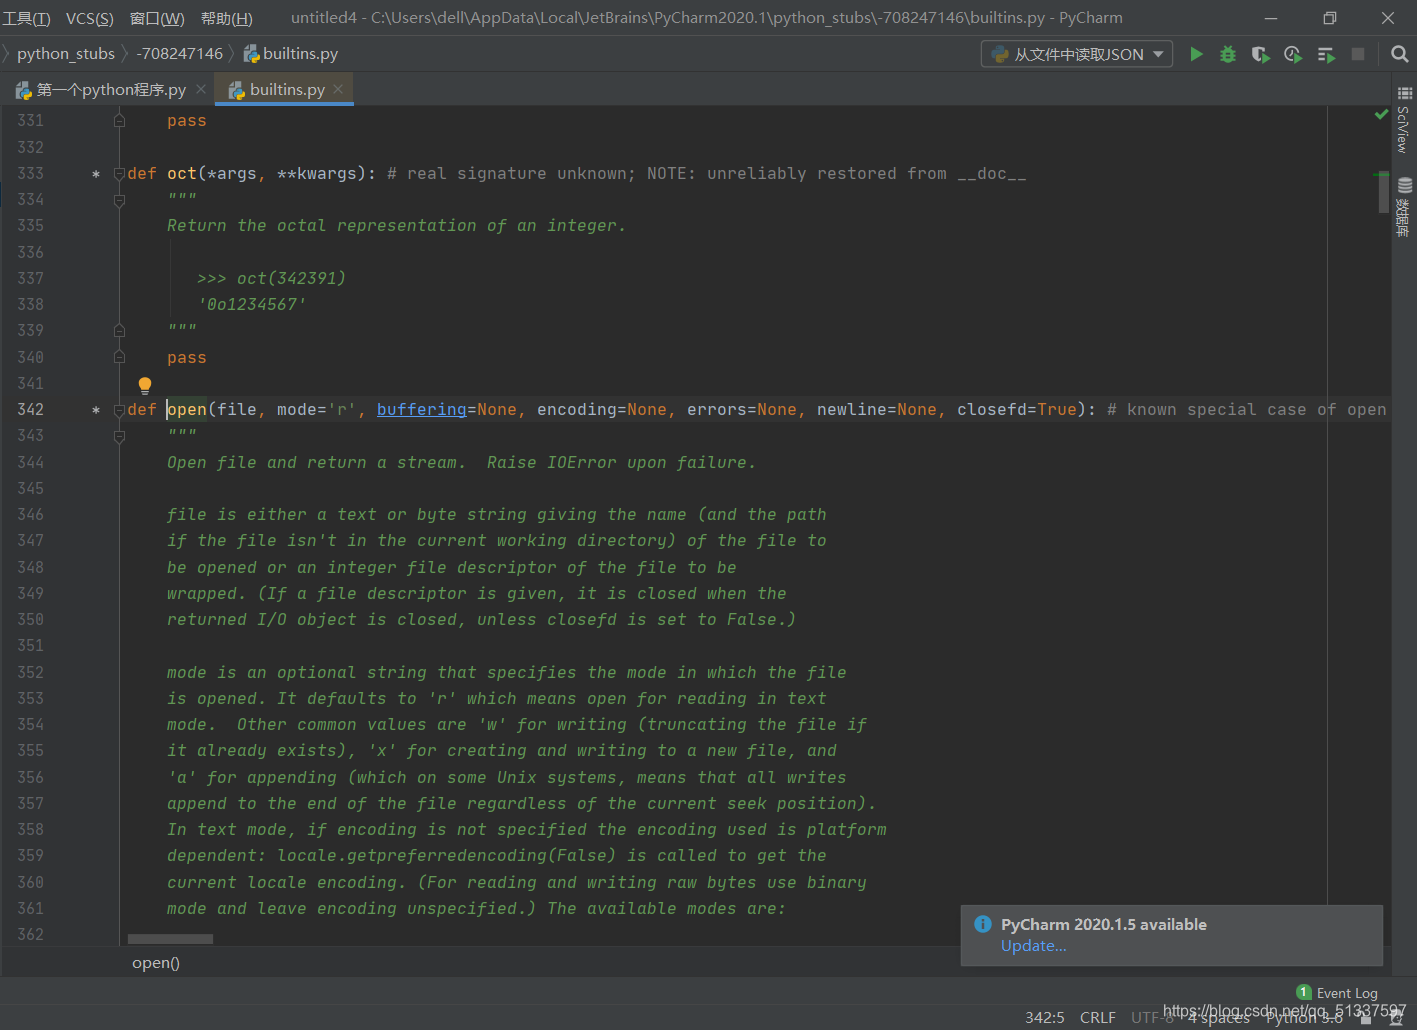Open the SciView side panel
Viewport: 1417px width, 1030px height.
tap(1404, 129)
